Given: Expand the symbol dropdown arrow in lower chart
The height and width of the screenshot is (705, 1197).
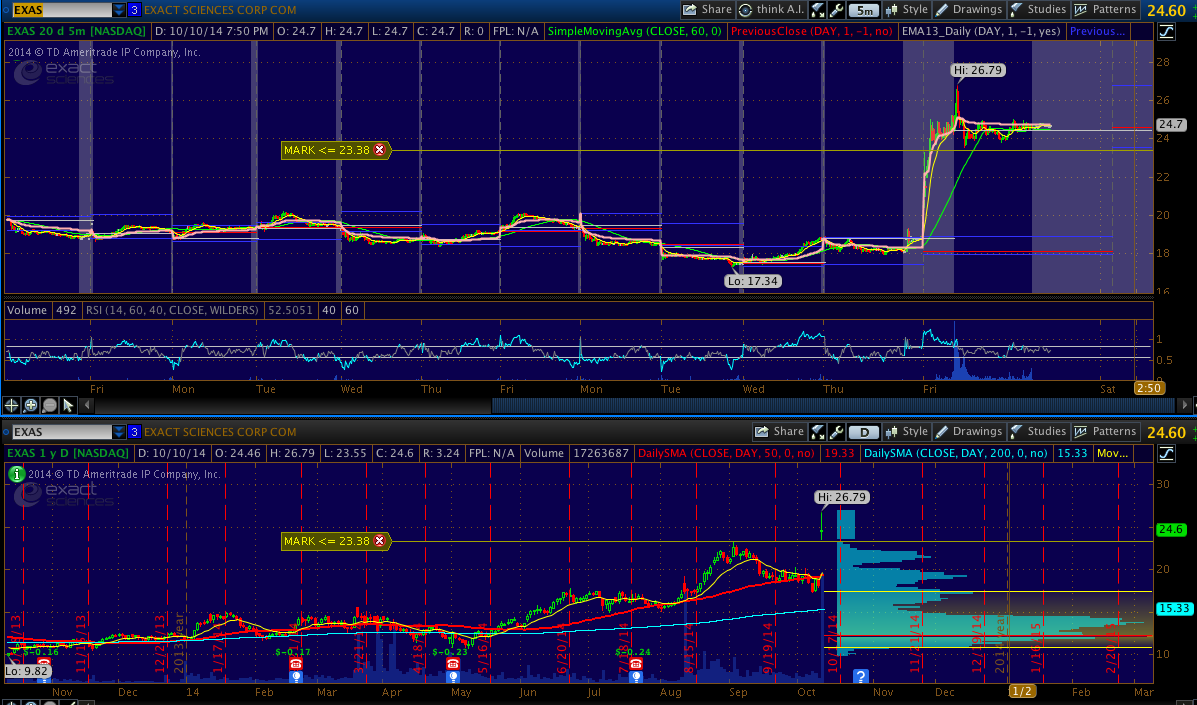Looking at the screenshot, I should pos(120,432).
